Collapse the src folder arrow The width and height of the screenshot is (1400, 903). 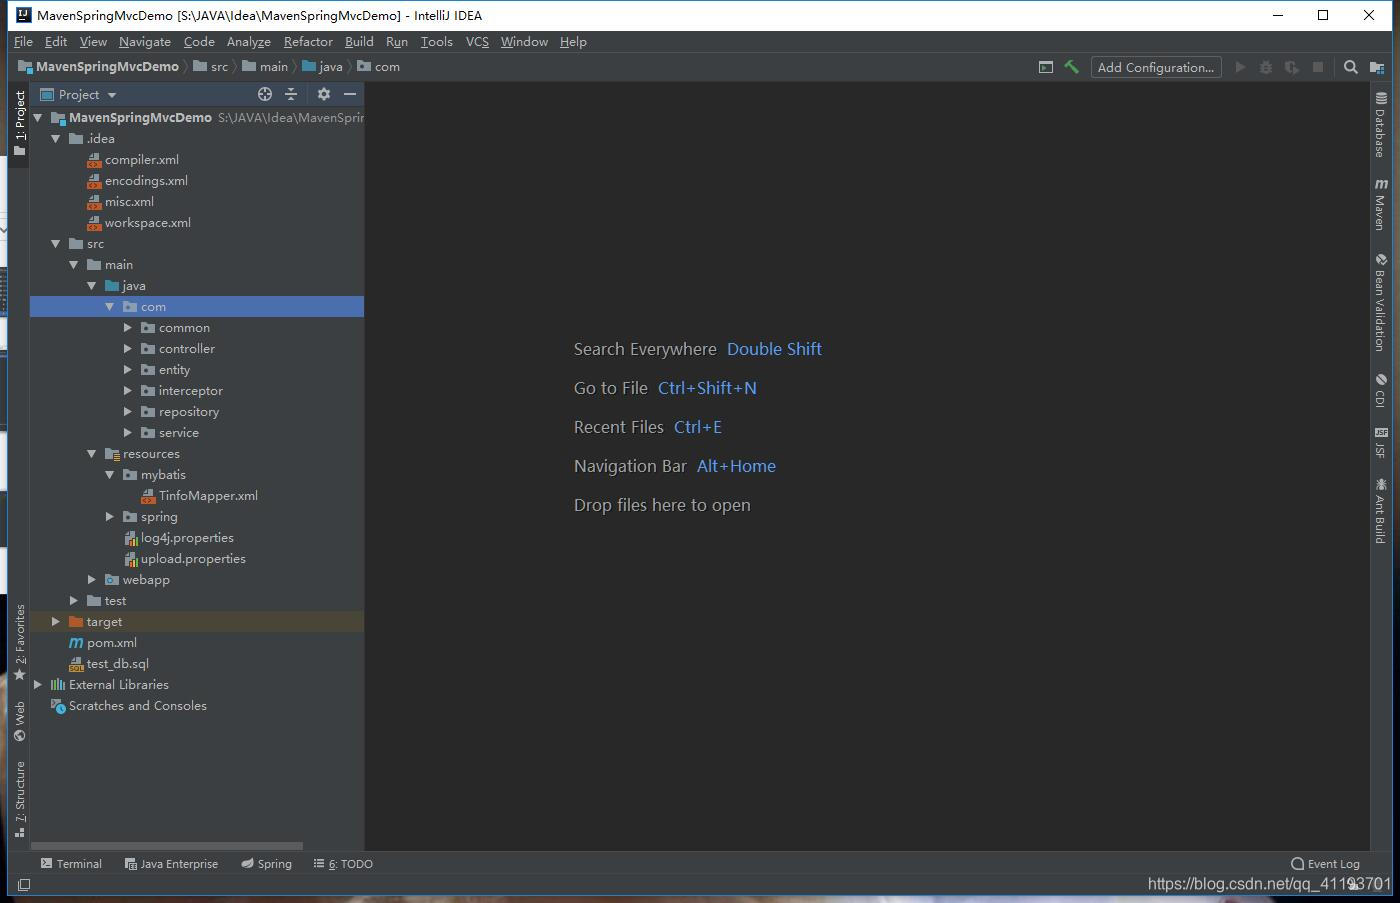(x=56, y=244)
